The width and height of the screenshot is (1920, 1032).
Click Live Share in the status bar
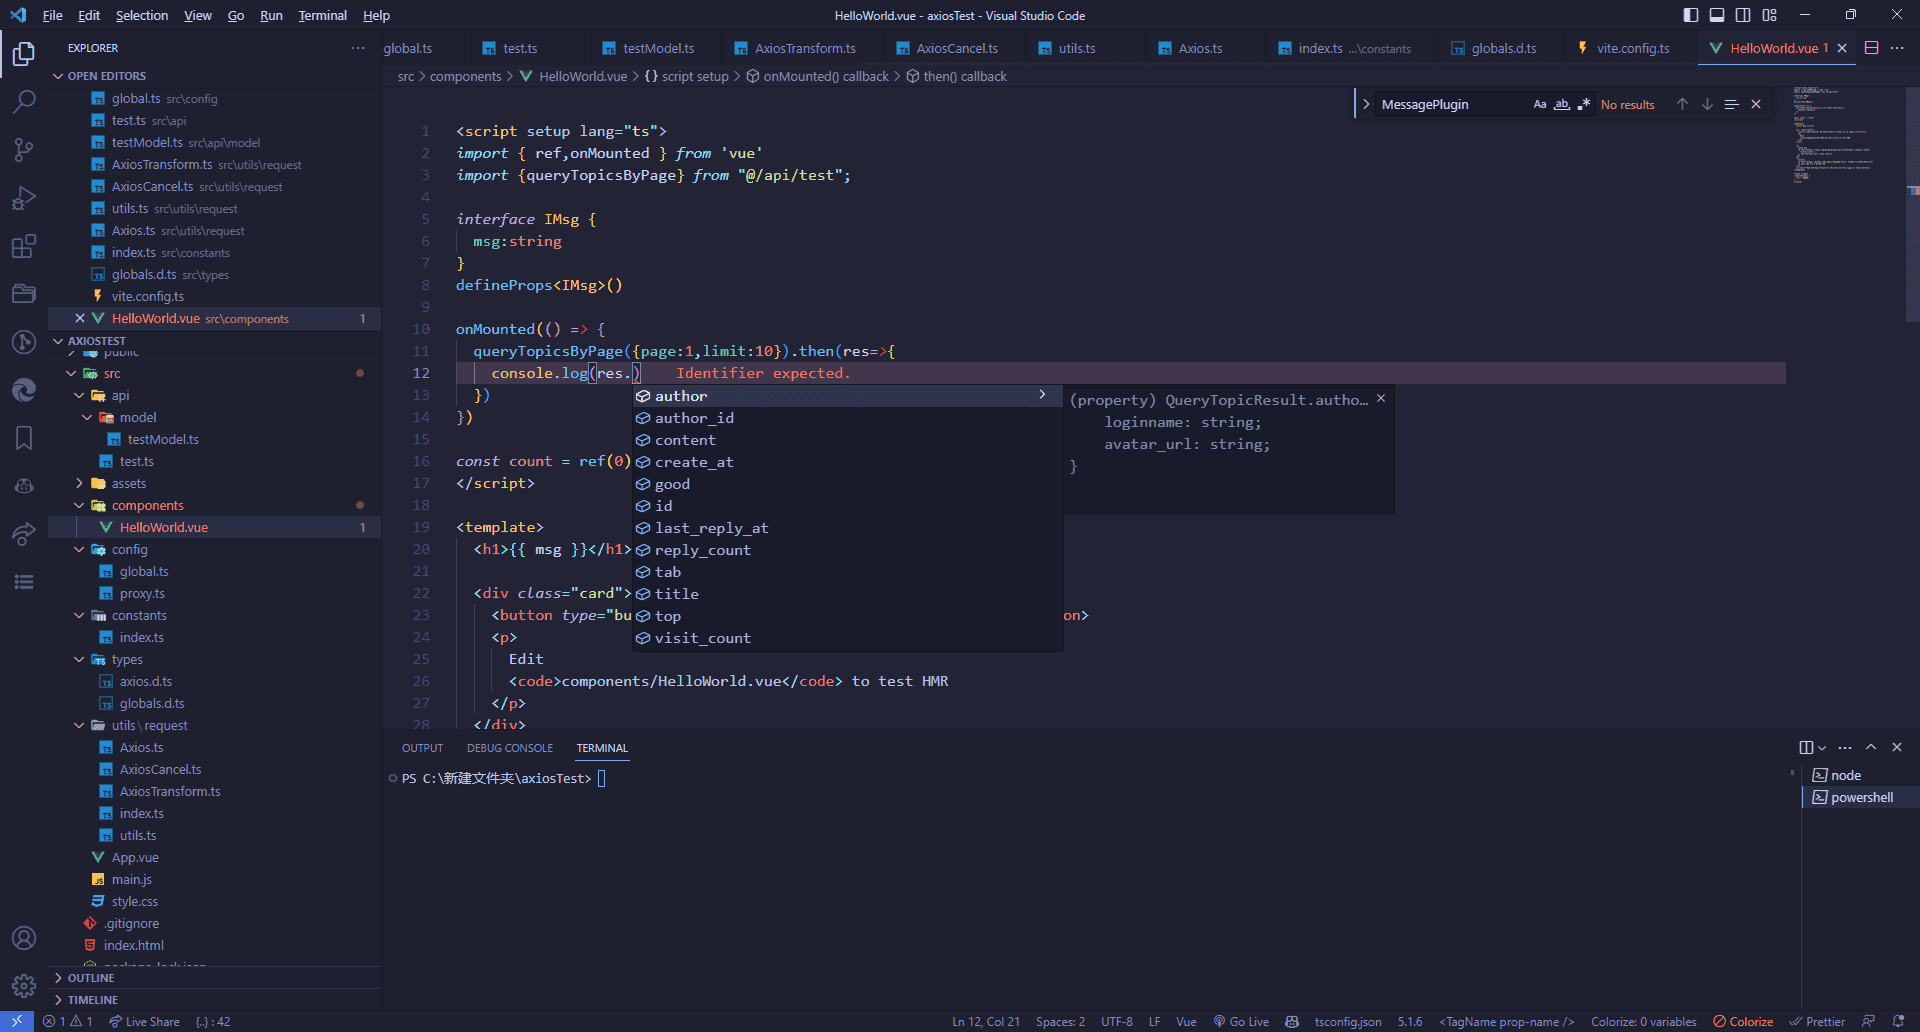pos(145,1021)
